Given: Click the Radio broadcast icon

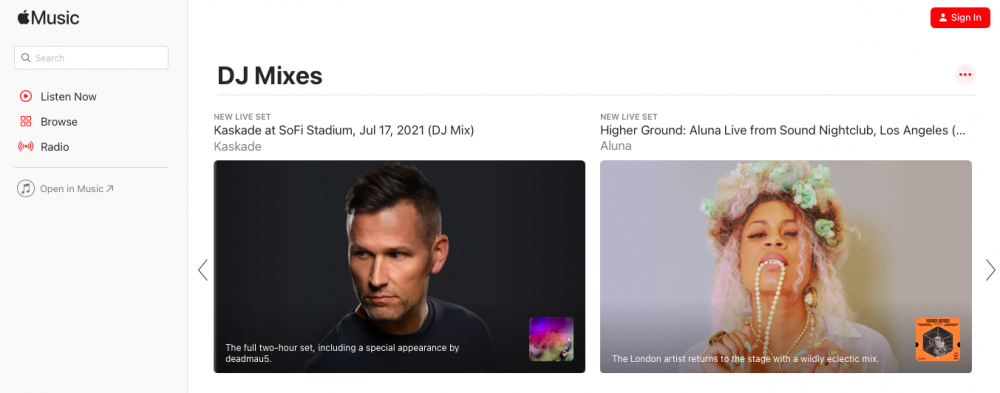Looking at the screenshot, I should [26, 147].
